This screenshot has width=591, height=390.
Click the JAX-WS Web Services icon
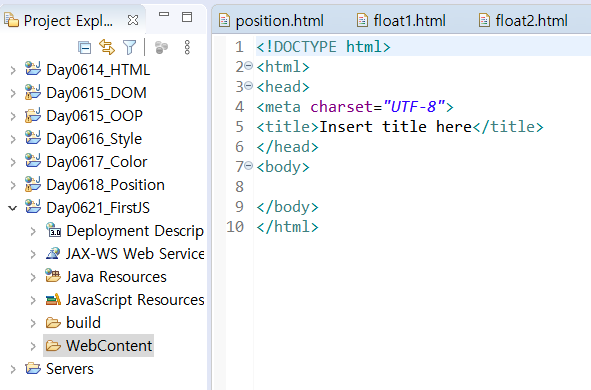[53, 253]
